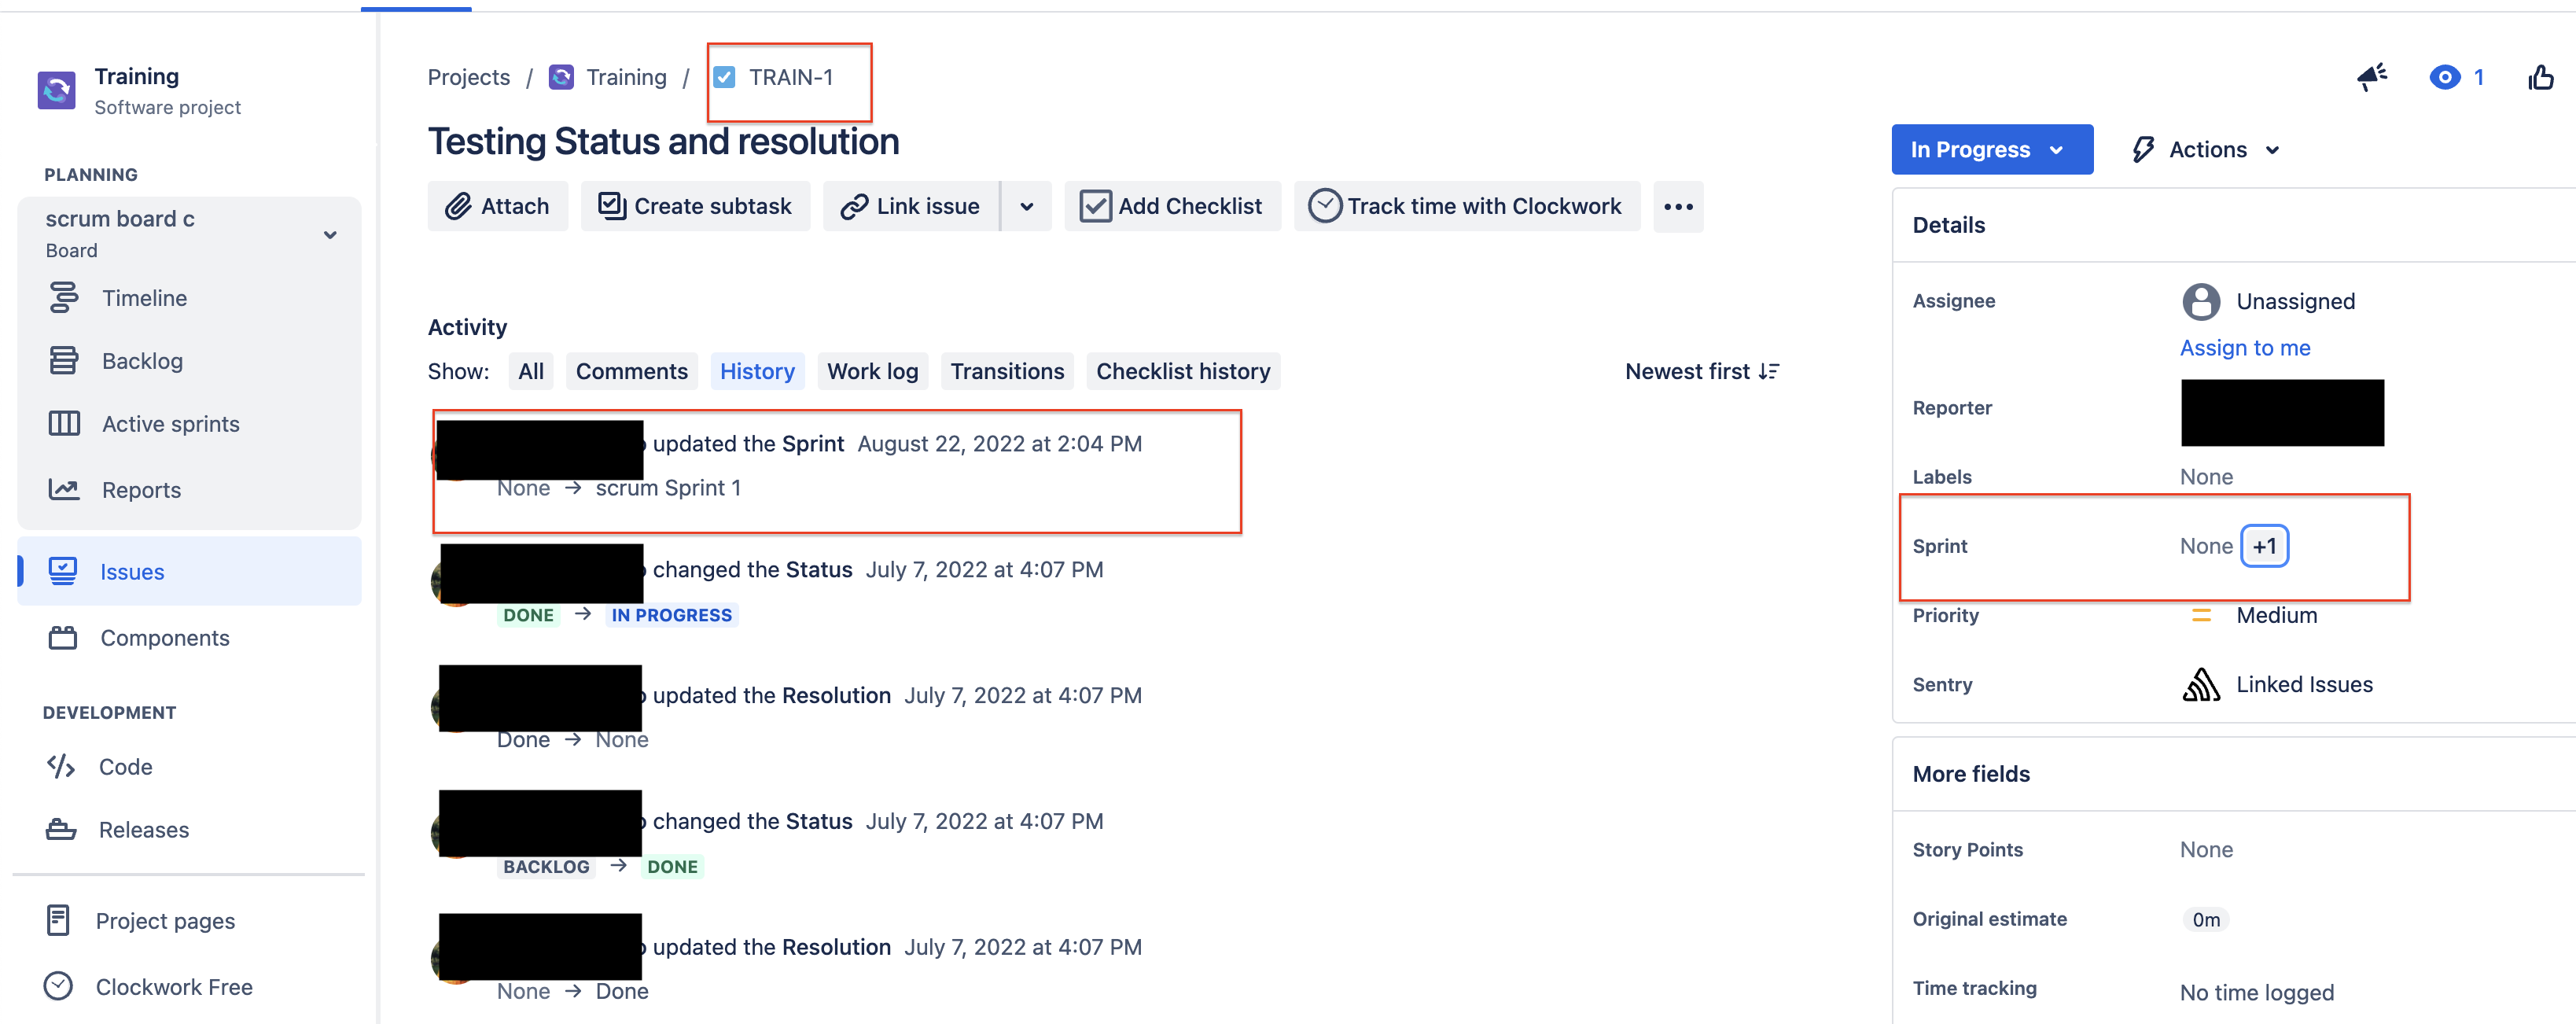Image resolution: width=2576 pixels, height=1024 pixels.
Task: Open Reports in sidebar
Action: point(141,490)
